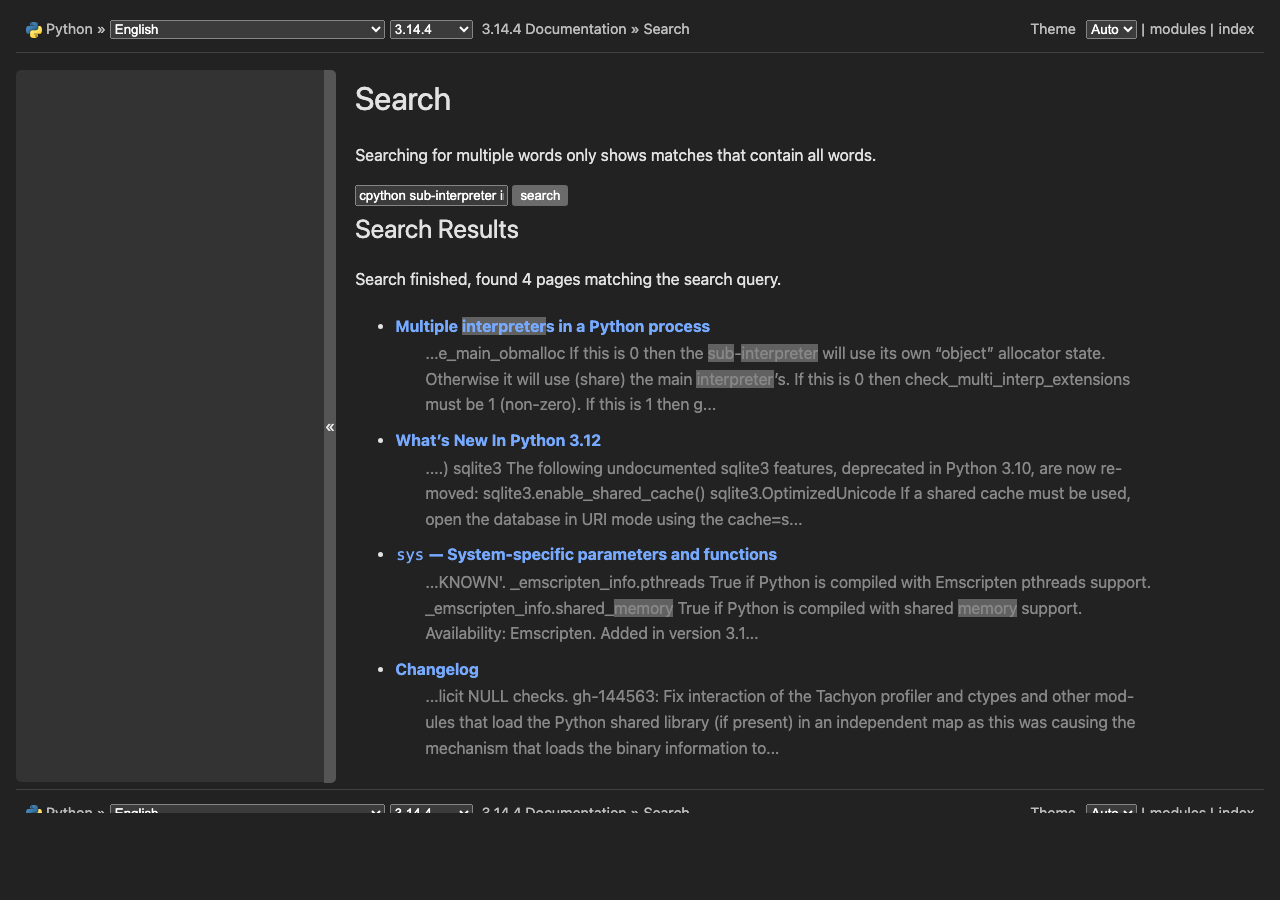Screen dimensions: 1280x900
Task: Open the footer Theme dropdown
Action: (1111, 809)
